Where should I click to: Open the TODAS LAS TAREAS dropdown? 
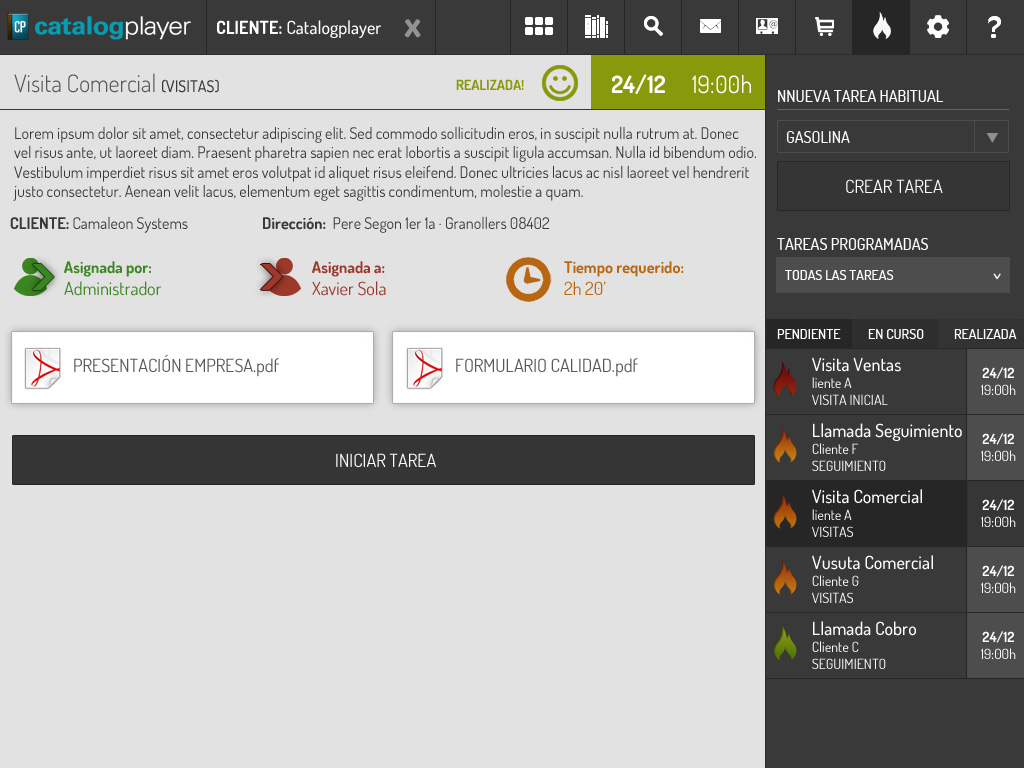click(x=893, y=275)
